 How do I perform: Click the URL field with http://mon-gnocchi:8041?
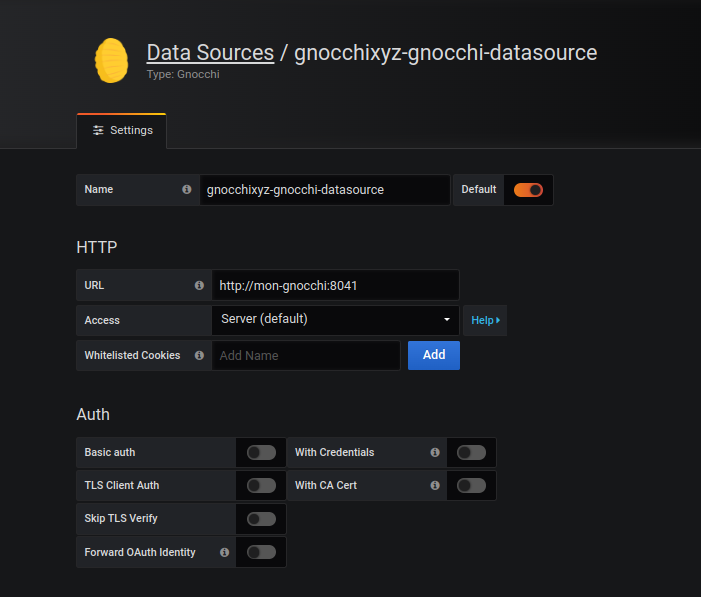tap(335, 285)
